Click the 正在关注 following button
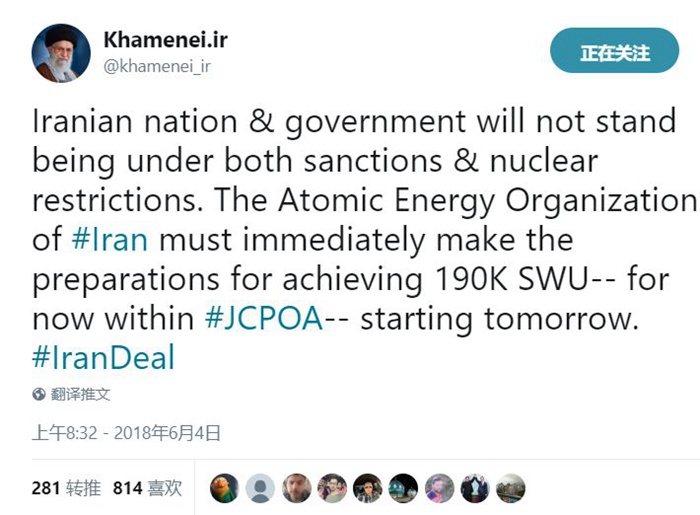This screenshot has width=700, height=515. 614,52
